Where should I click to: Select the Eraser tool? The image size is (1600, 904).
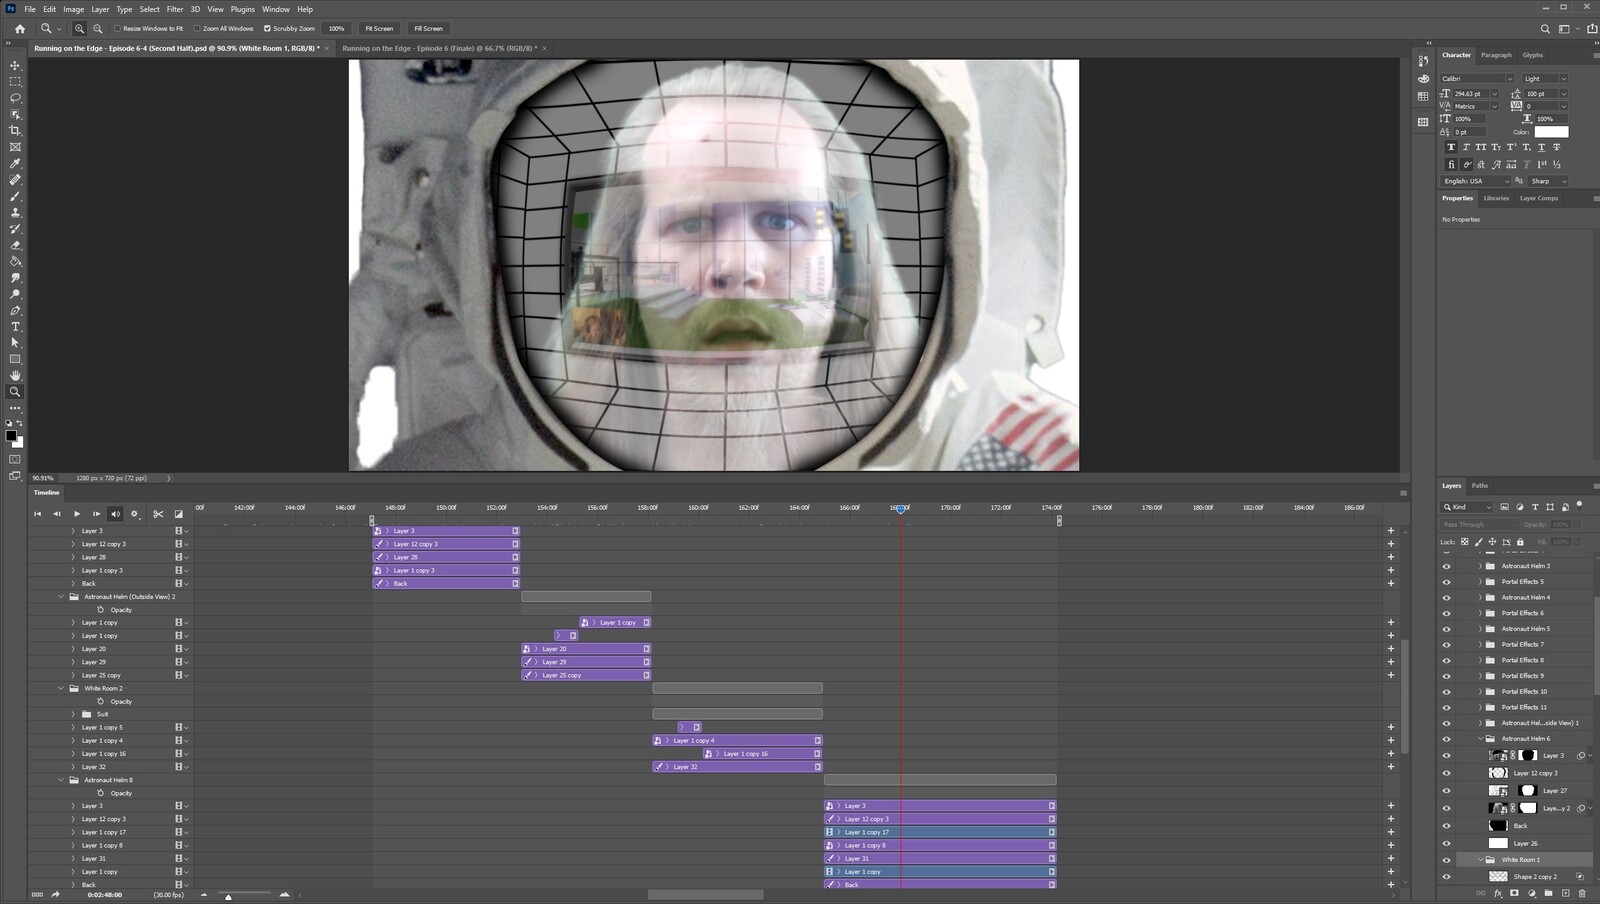coord(15,245)
